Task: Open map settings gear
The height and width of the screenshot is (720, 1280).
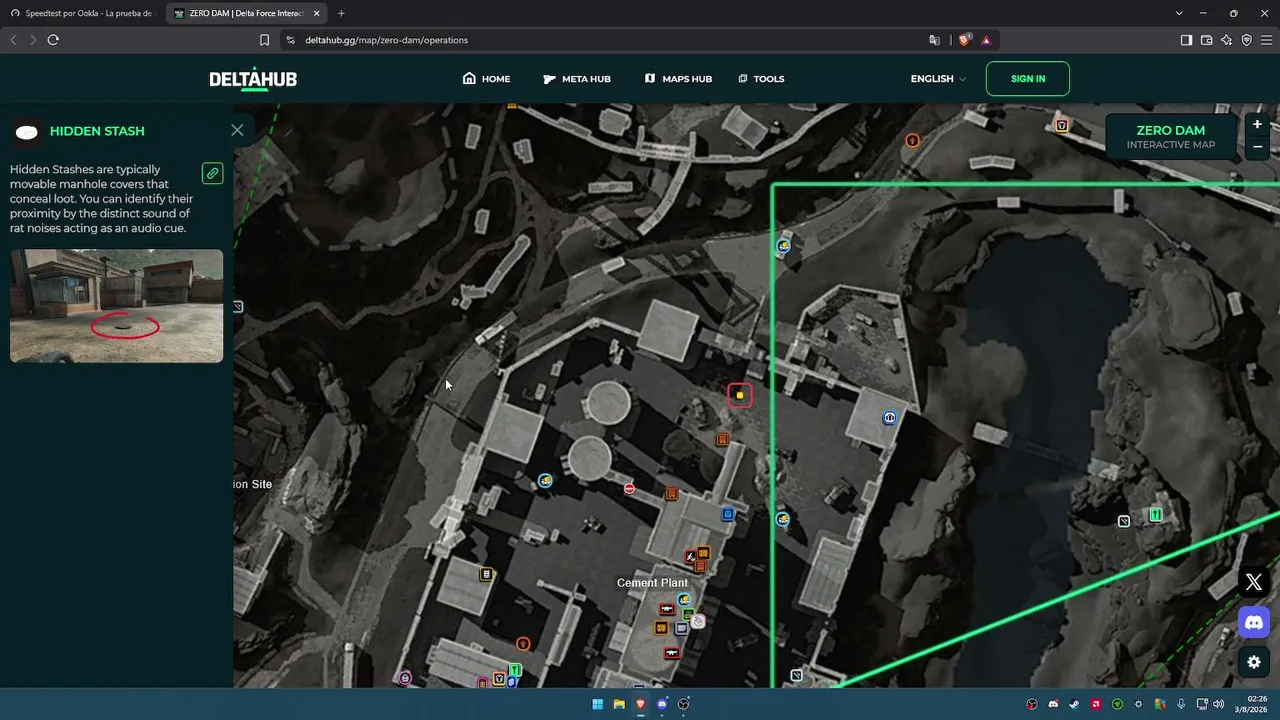Action: pos(1254,662)
